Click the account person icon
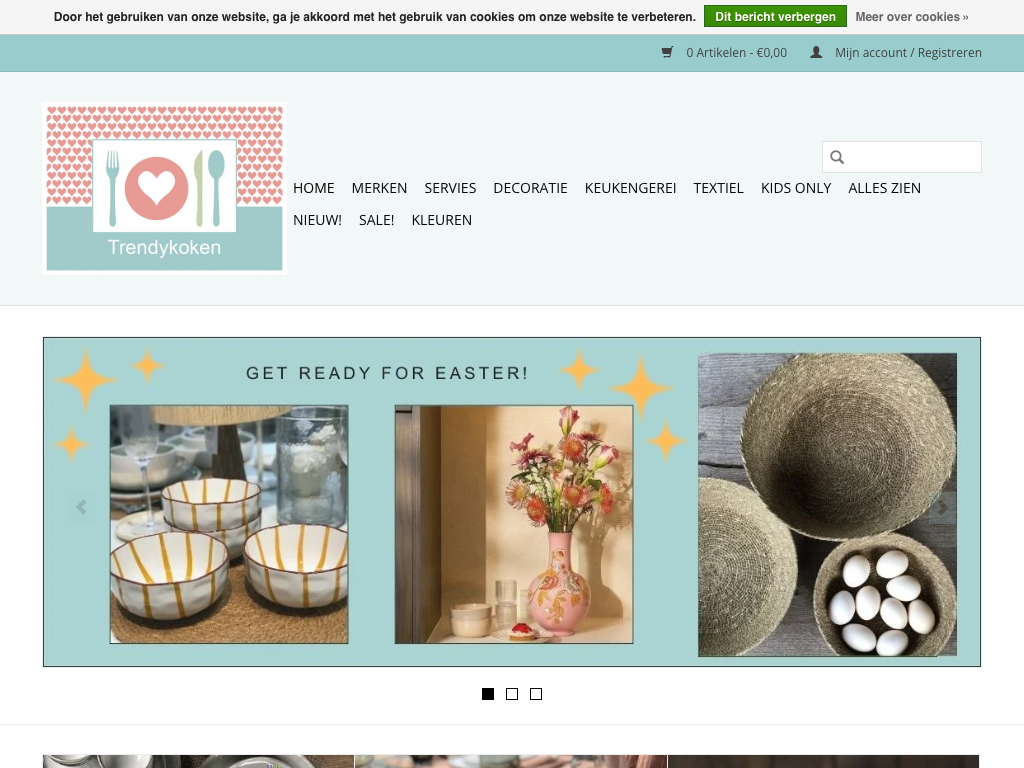1024x768 pixels. pyautogui.click(x=816, y=53)
